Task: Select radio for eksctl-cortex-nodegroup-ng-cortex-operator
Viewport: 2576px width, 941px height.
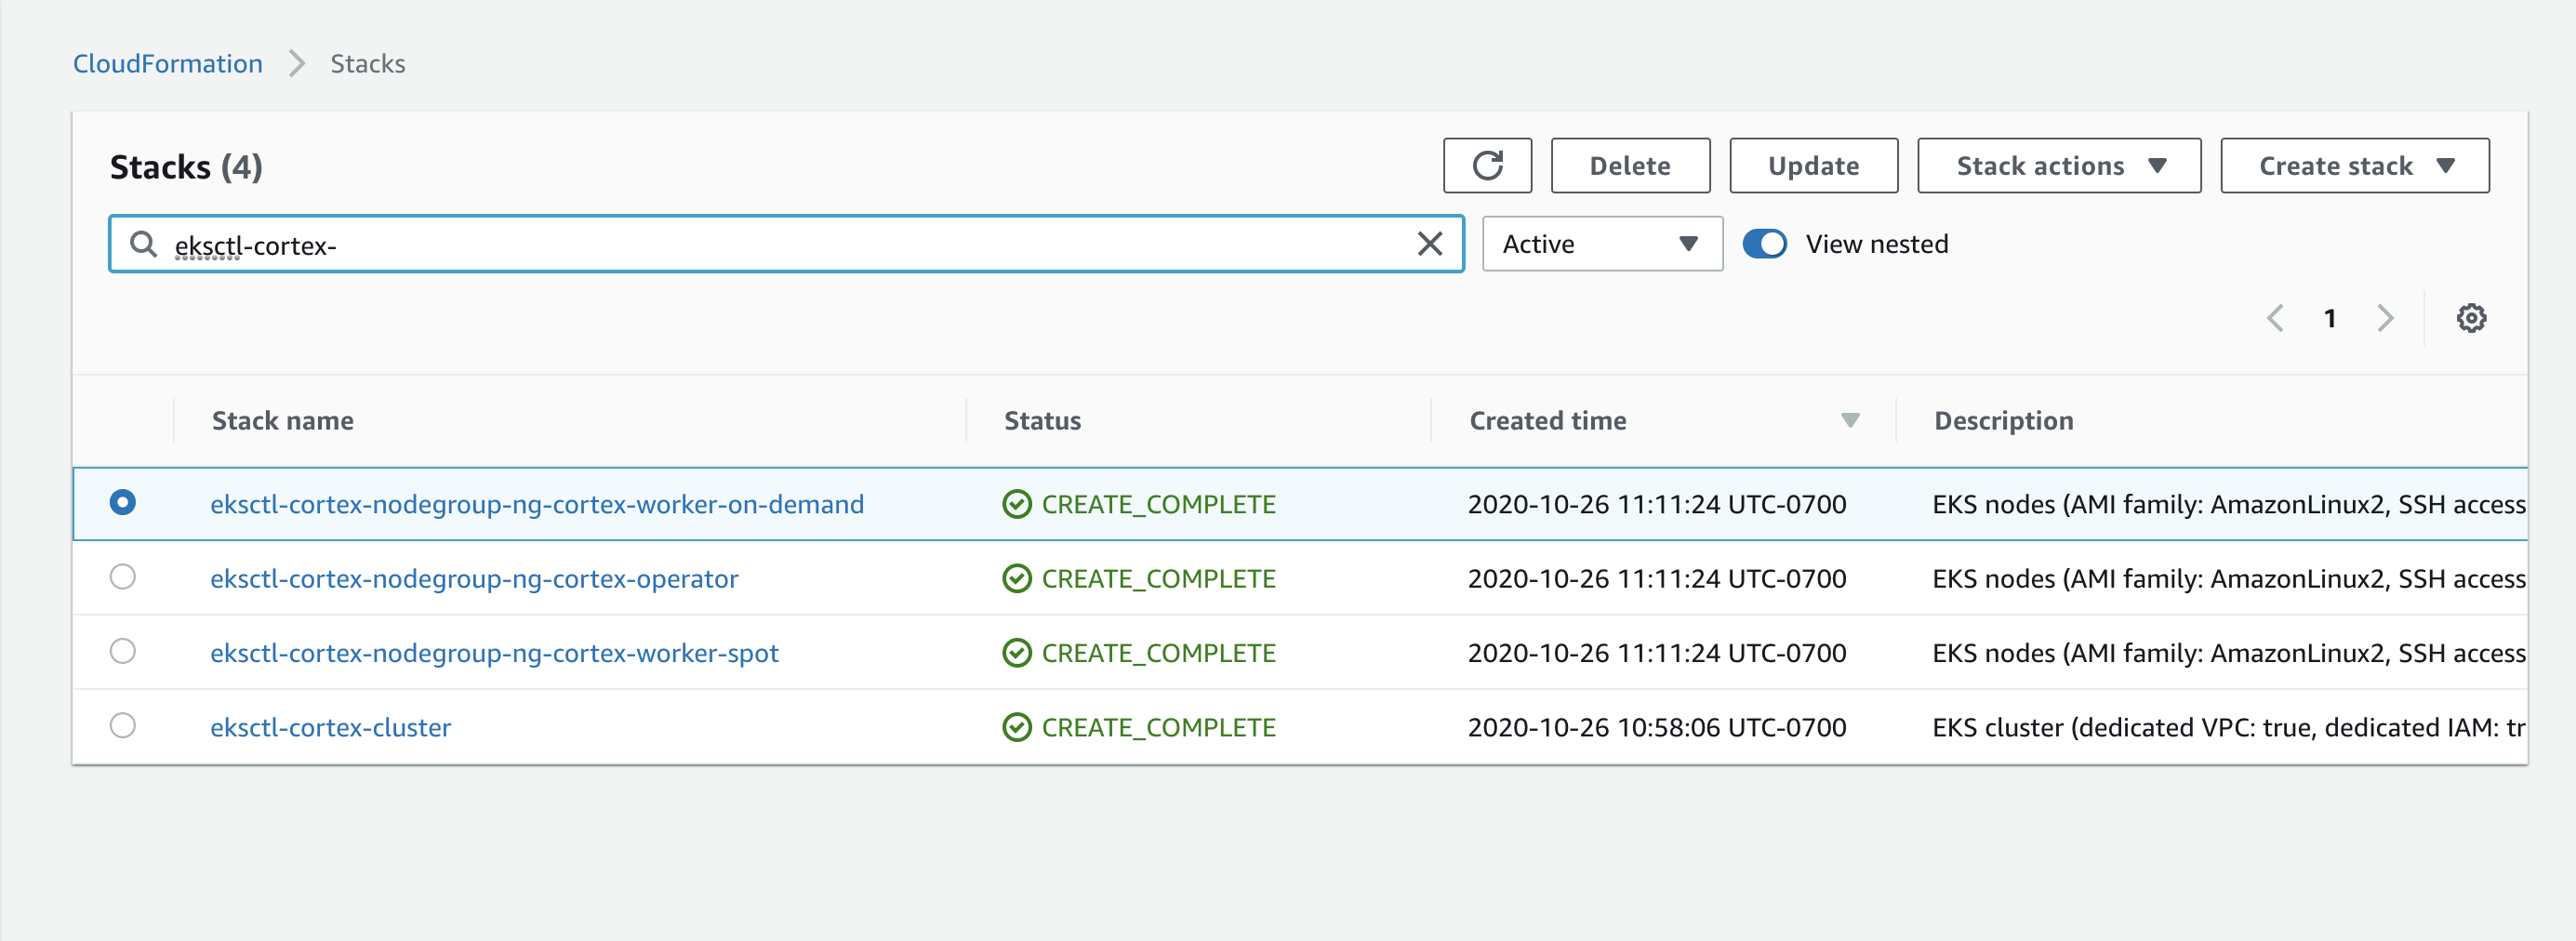Action: [x=123, y=577]
